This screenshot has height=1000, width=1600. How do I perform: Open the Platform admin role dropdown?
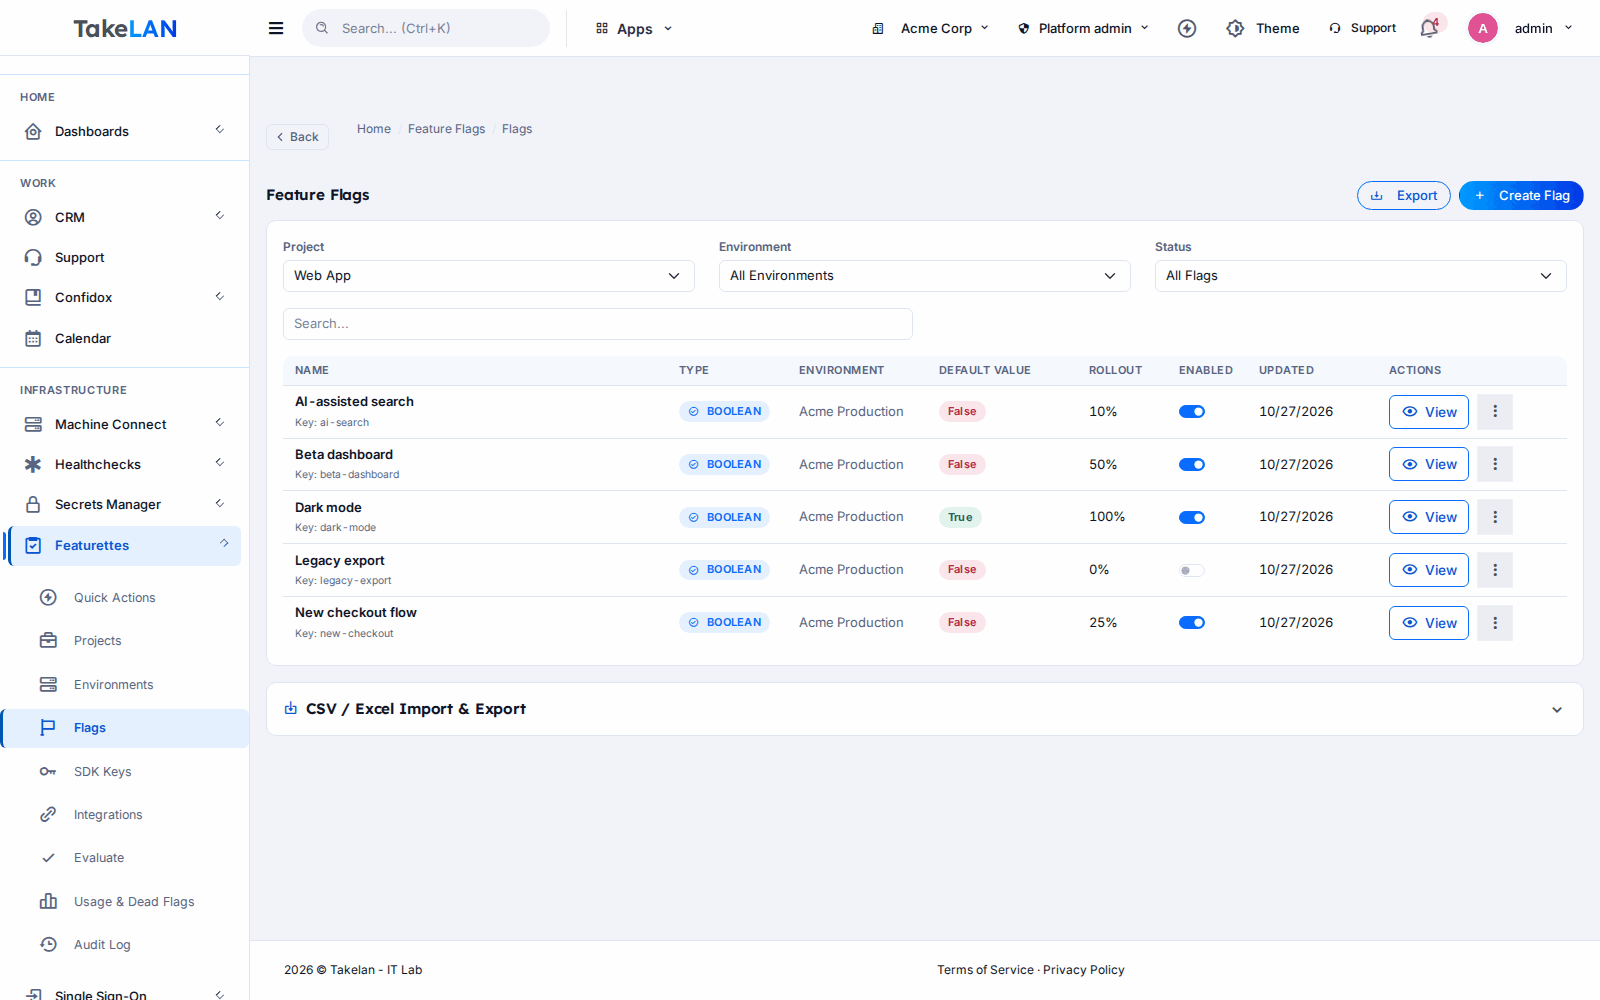pyautogui.click(x=1084, y=28)
